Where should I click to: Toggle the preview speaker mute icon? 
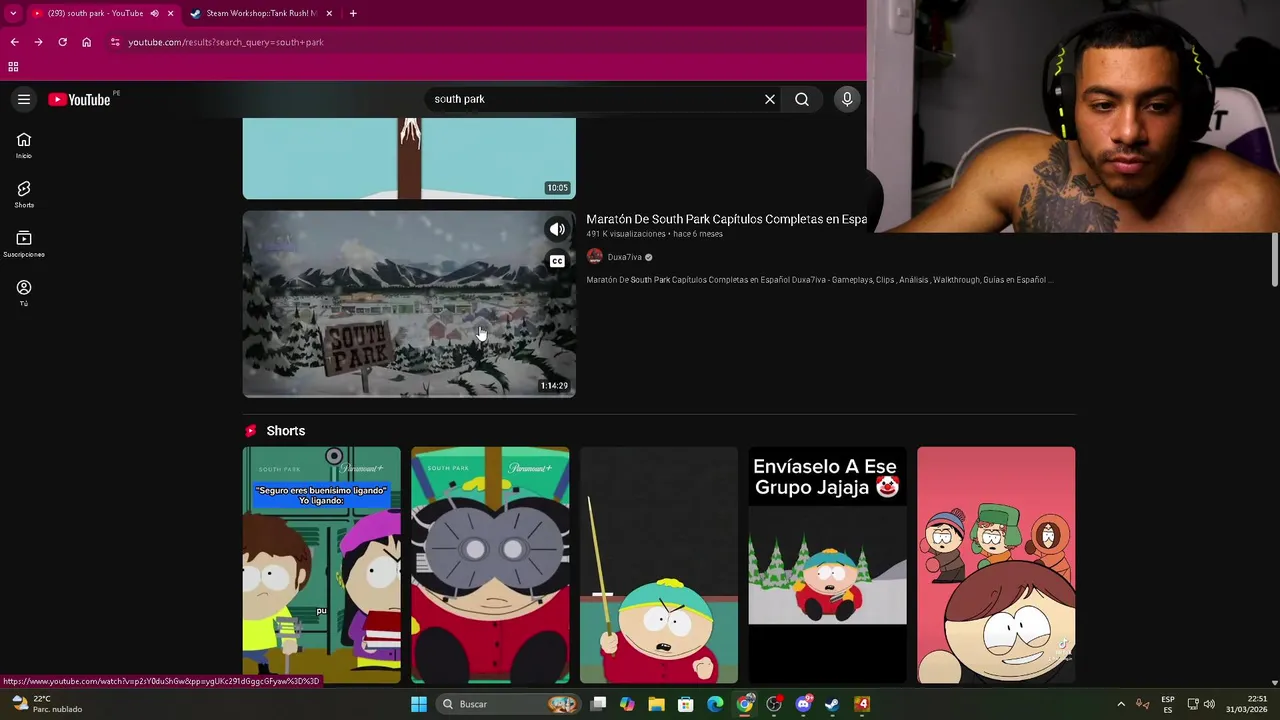pos(557,229)
